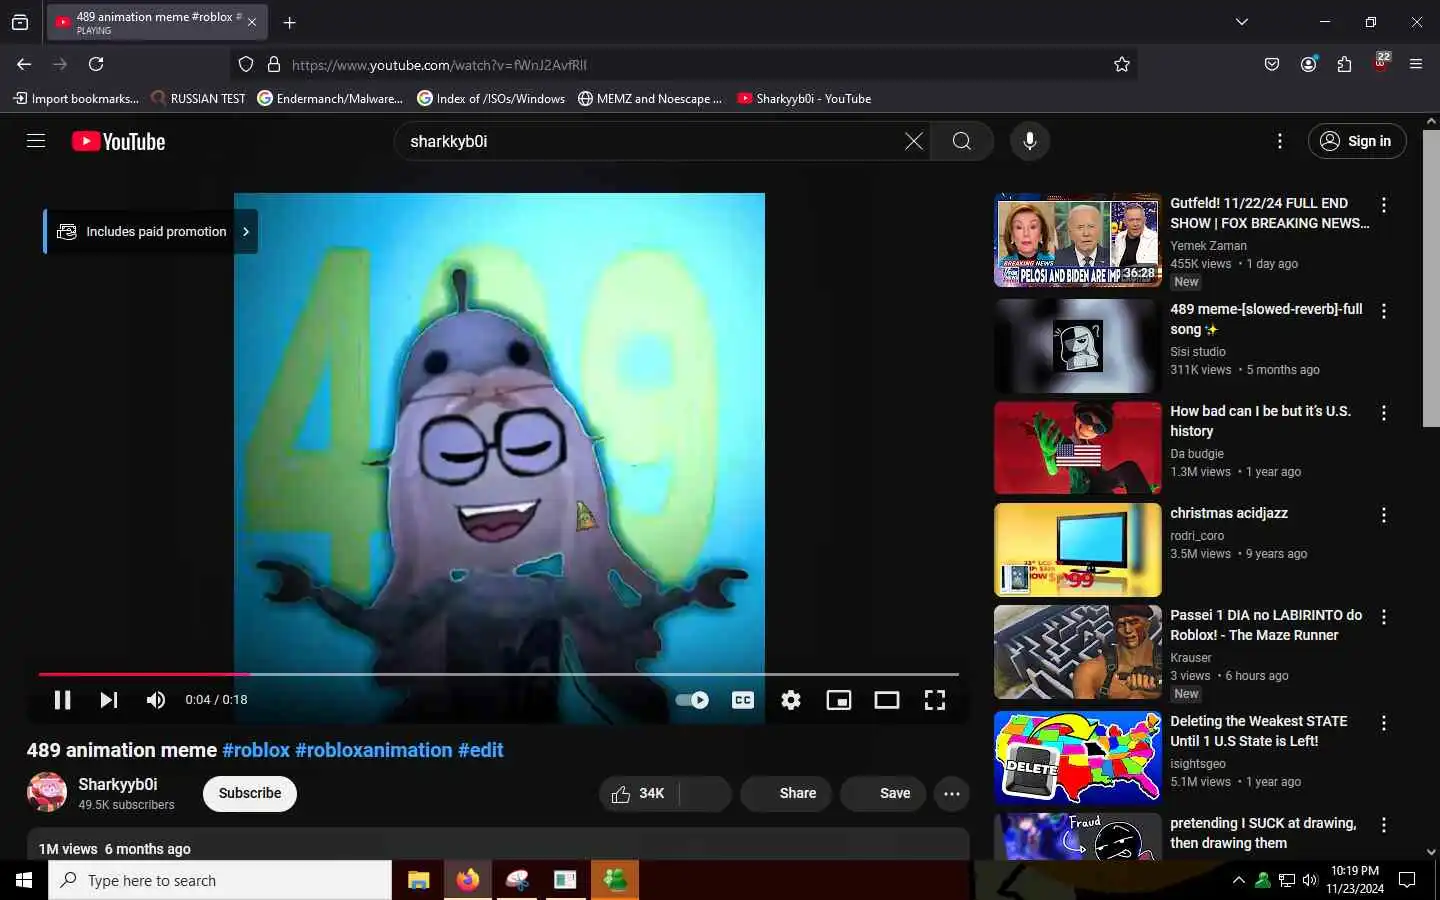
Task: Go to YouTube home logo
Action: [119, 142]
